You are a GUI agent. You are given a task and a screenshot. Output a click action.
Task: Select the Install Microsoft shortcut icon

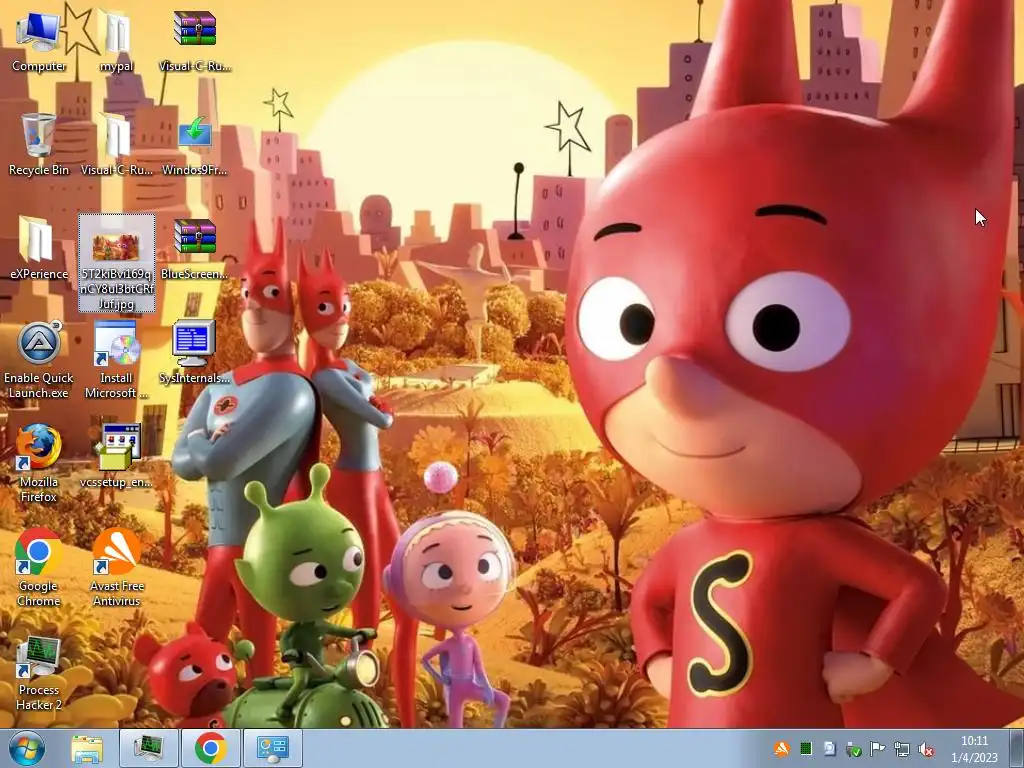pyautogui.click(x=116, y=359)
